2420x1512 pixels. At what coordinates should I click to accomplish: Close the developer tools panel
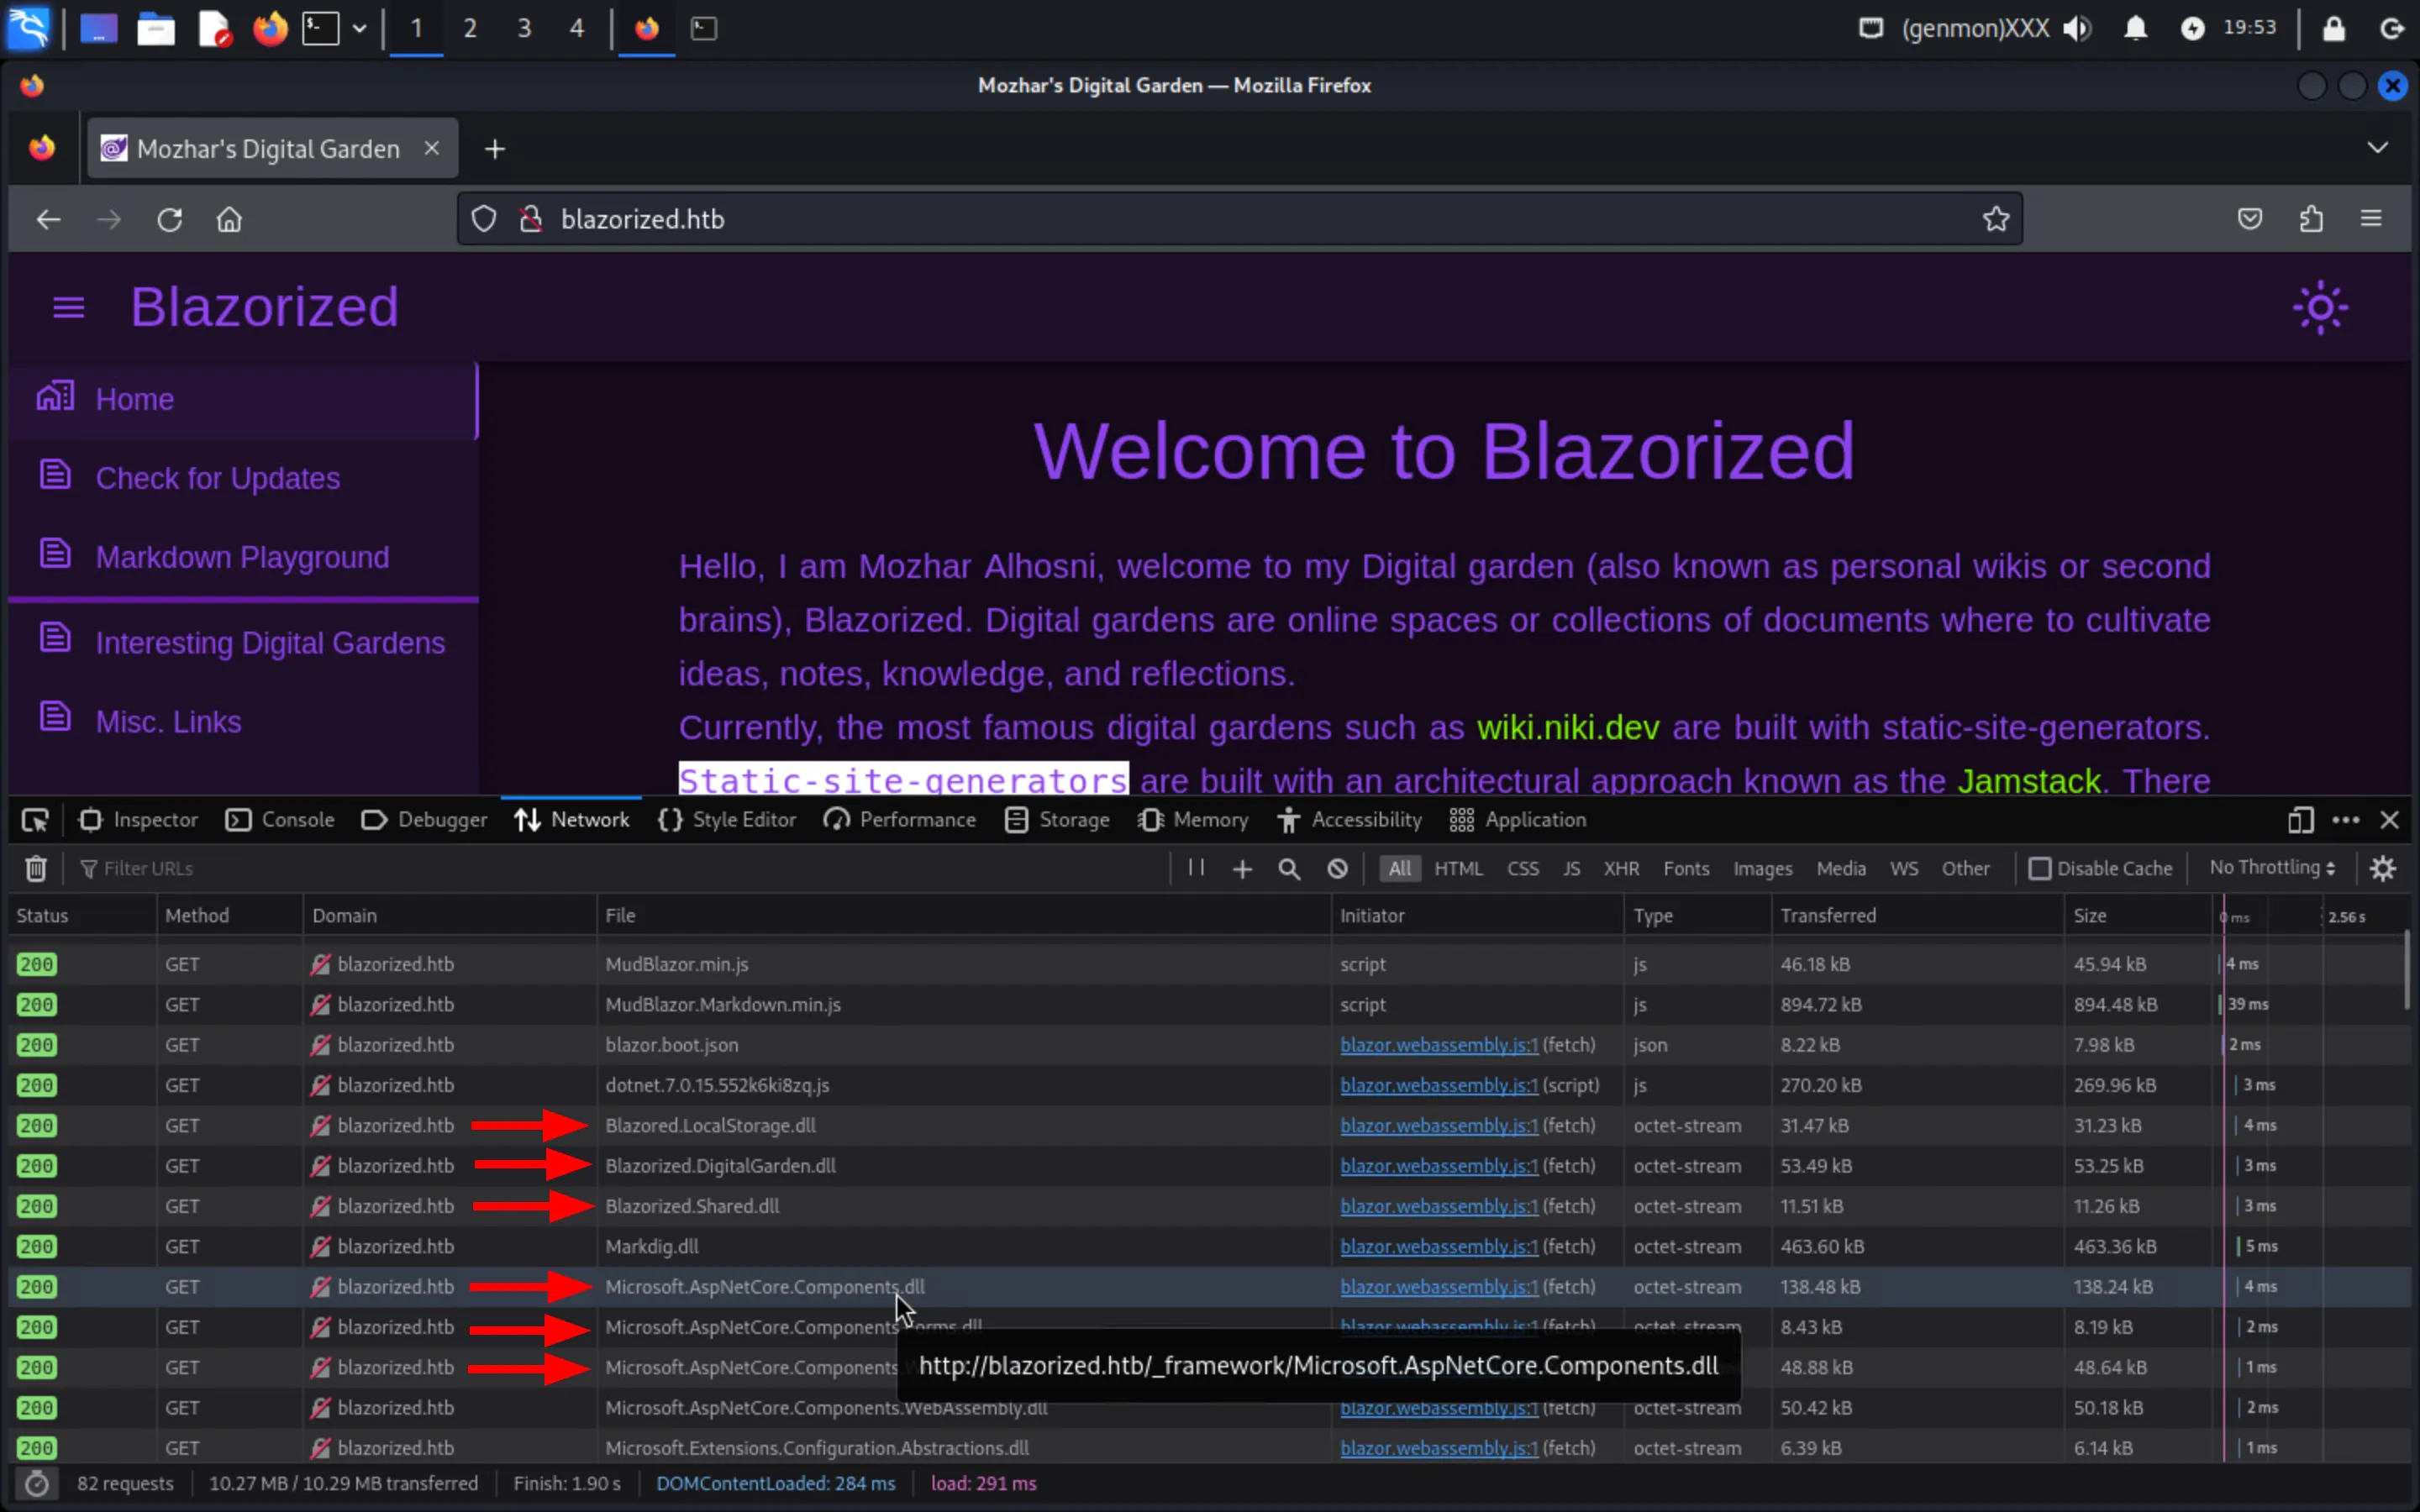(x=2390, y=820)
